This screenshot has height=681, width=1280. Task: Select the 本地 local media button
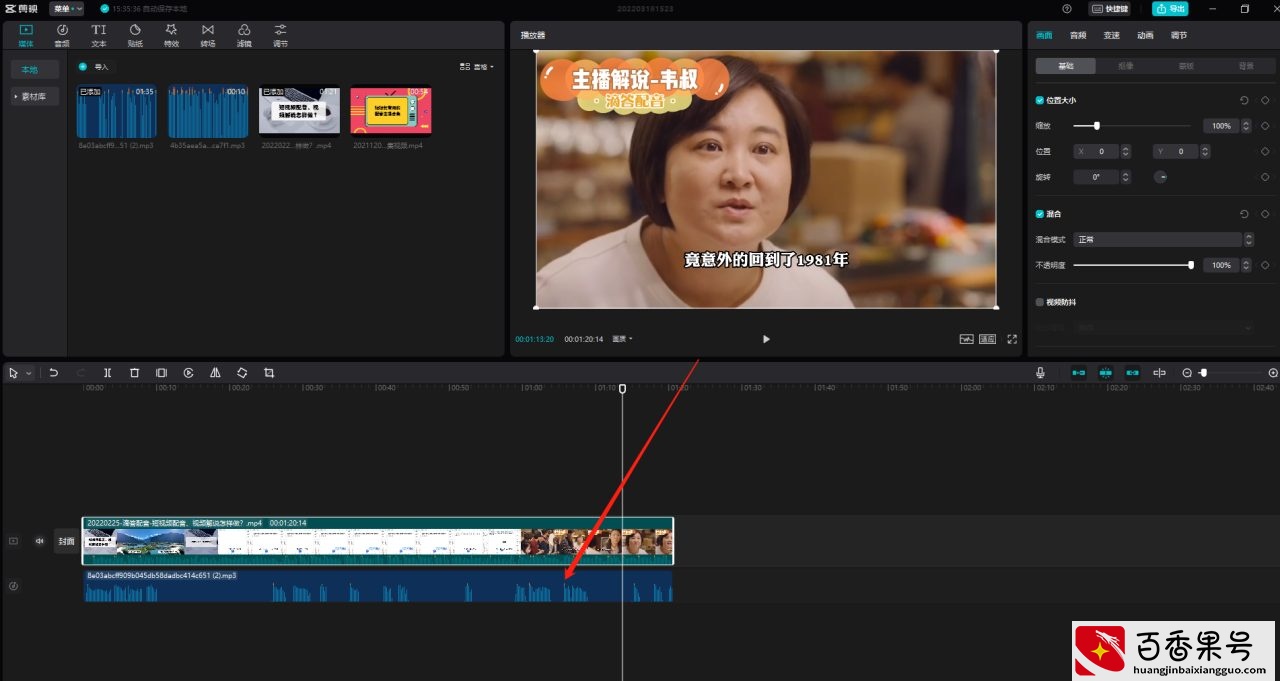pyautogui.click(x=35, y=70)
